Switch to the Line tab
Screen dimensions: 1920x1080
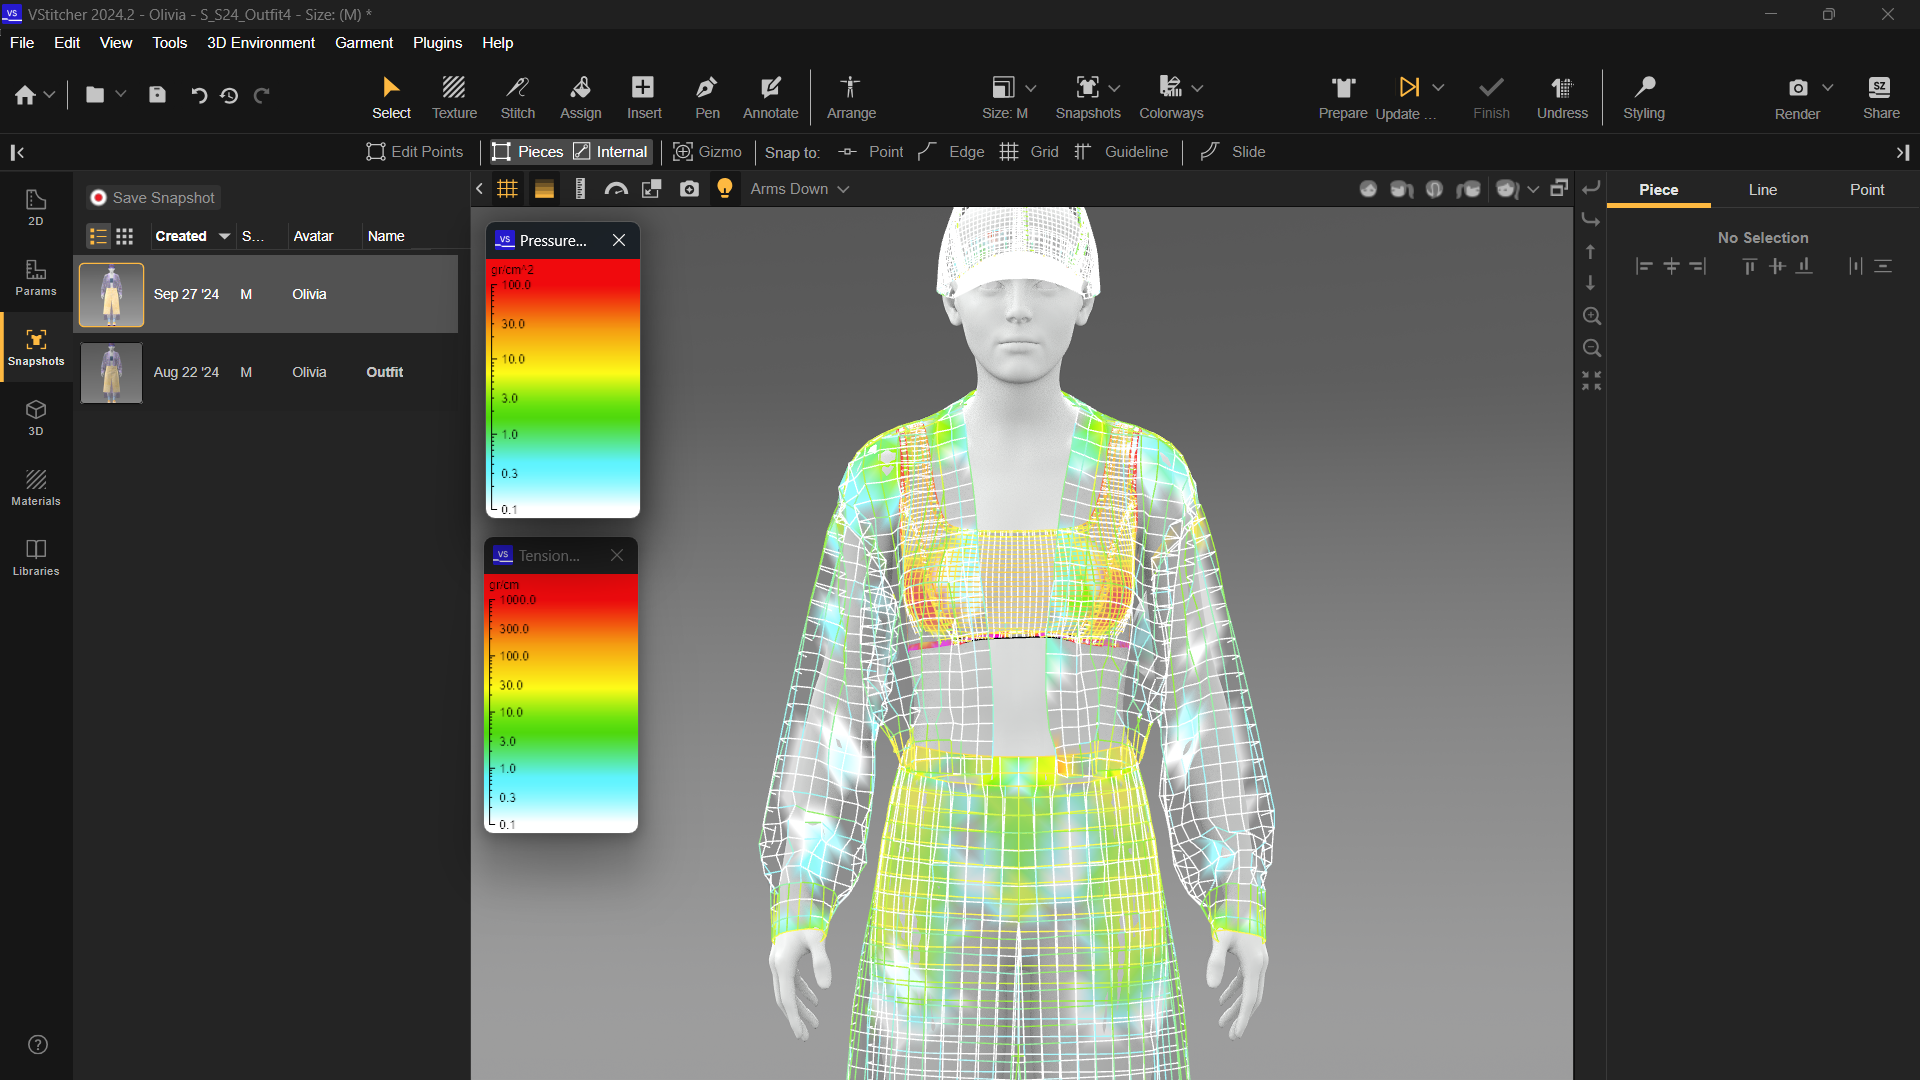[x=1762, y=189]
